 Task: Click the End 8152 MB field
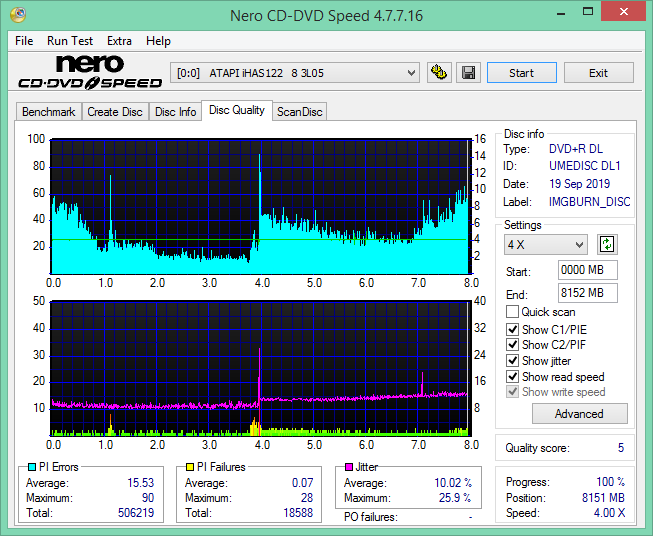pos(588,293)
